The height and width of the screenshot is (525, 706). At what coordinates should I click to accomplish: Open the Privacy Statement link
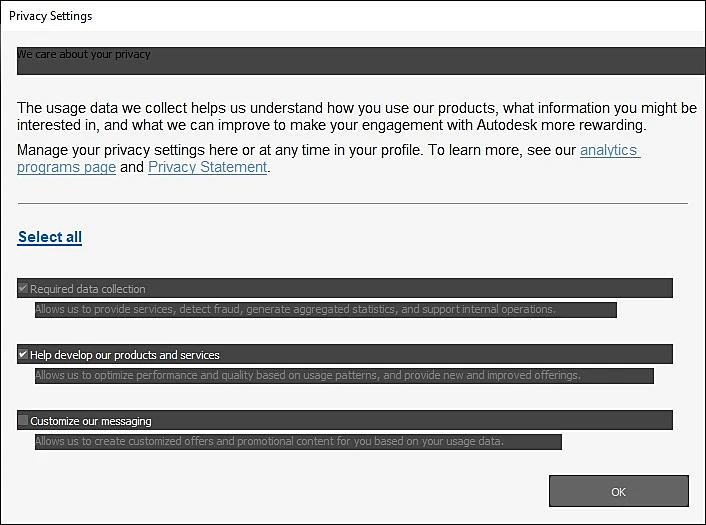pos(208,167)
